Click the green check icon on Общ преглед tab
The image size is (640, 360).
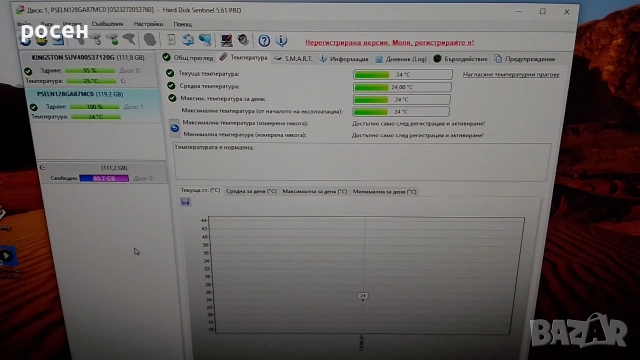pos(166,57)
